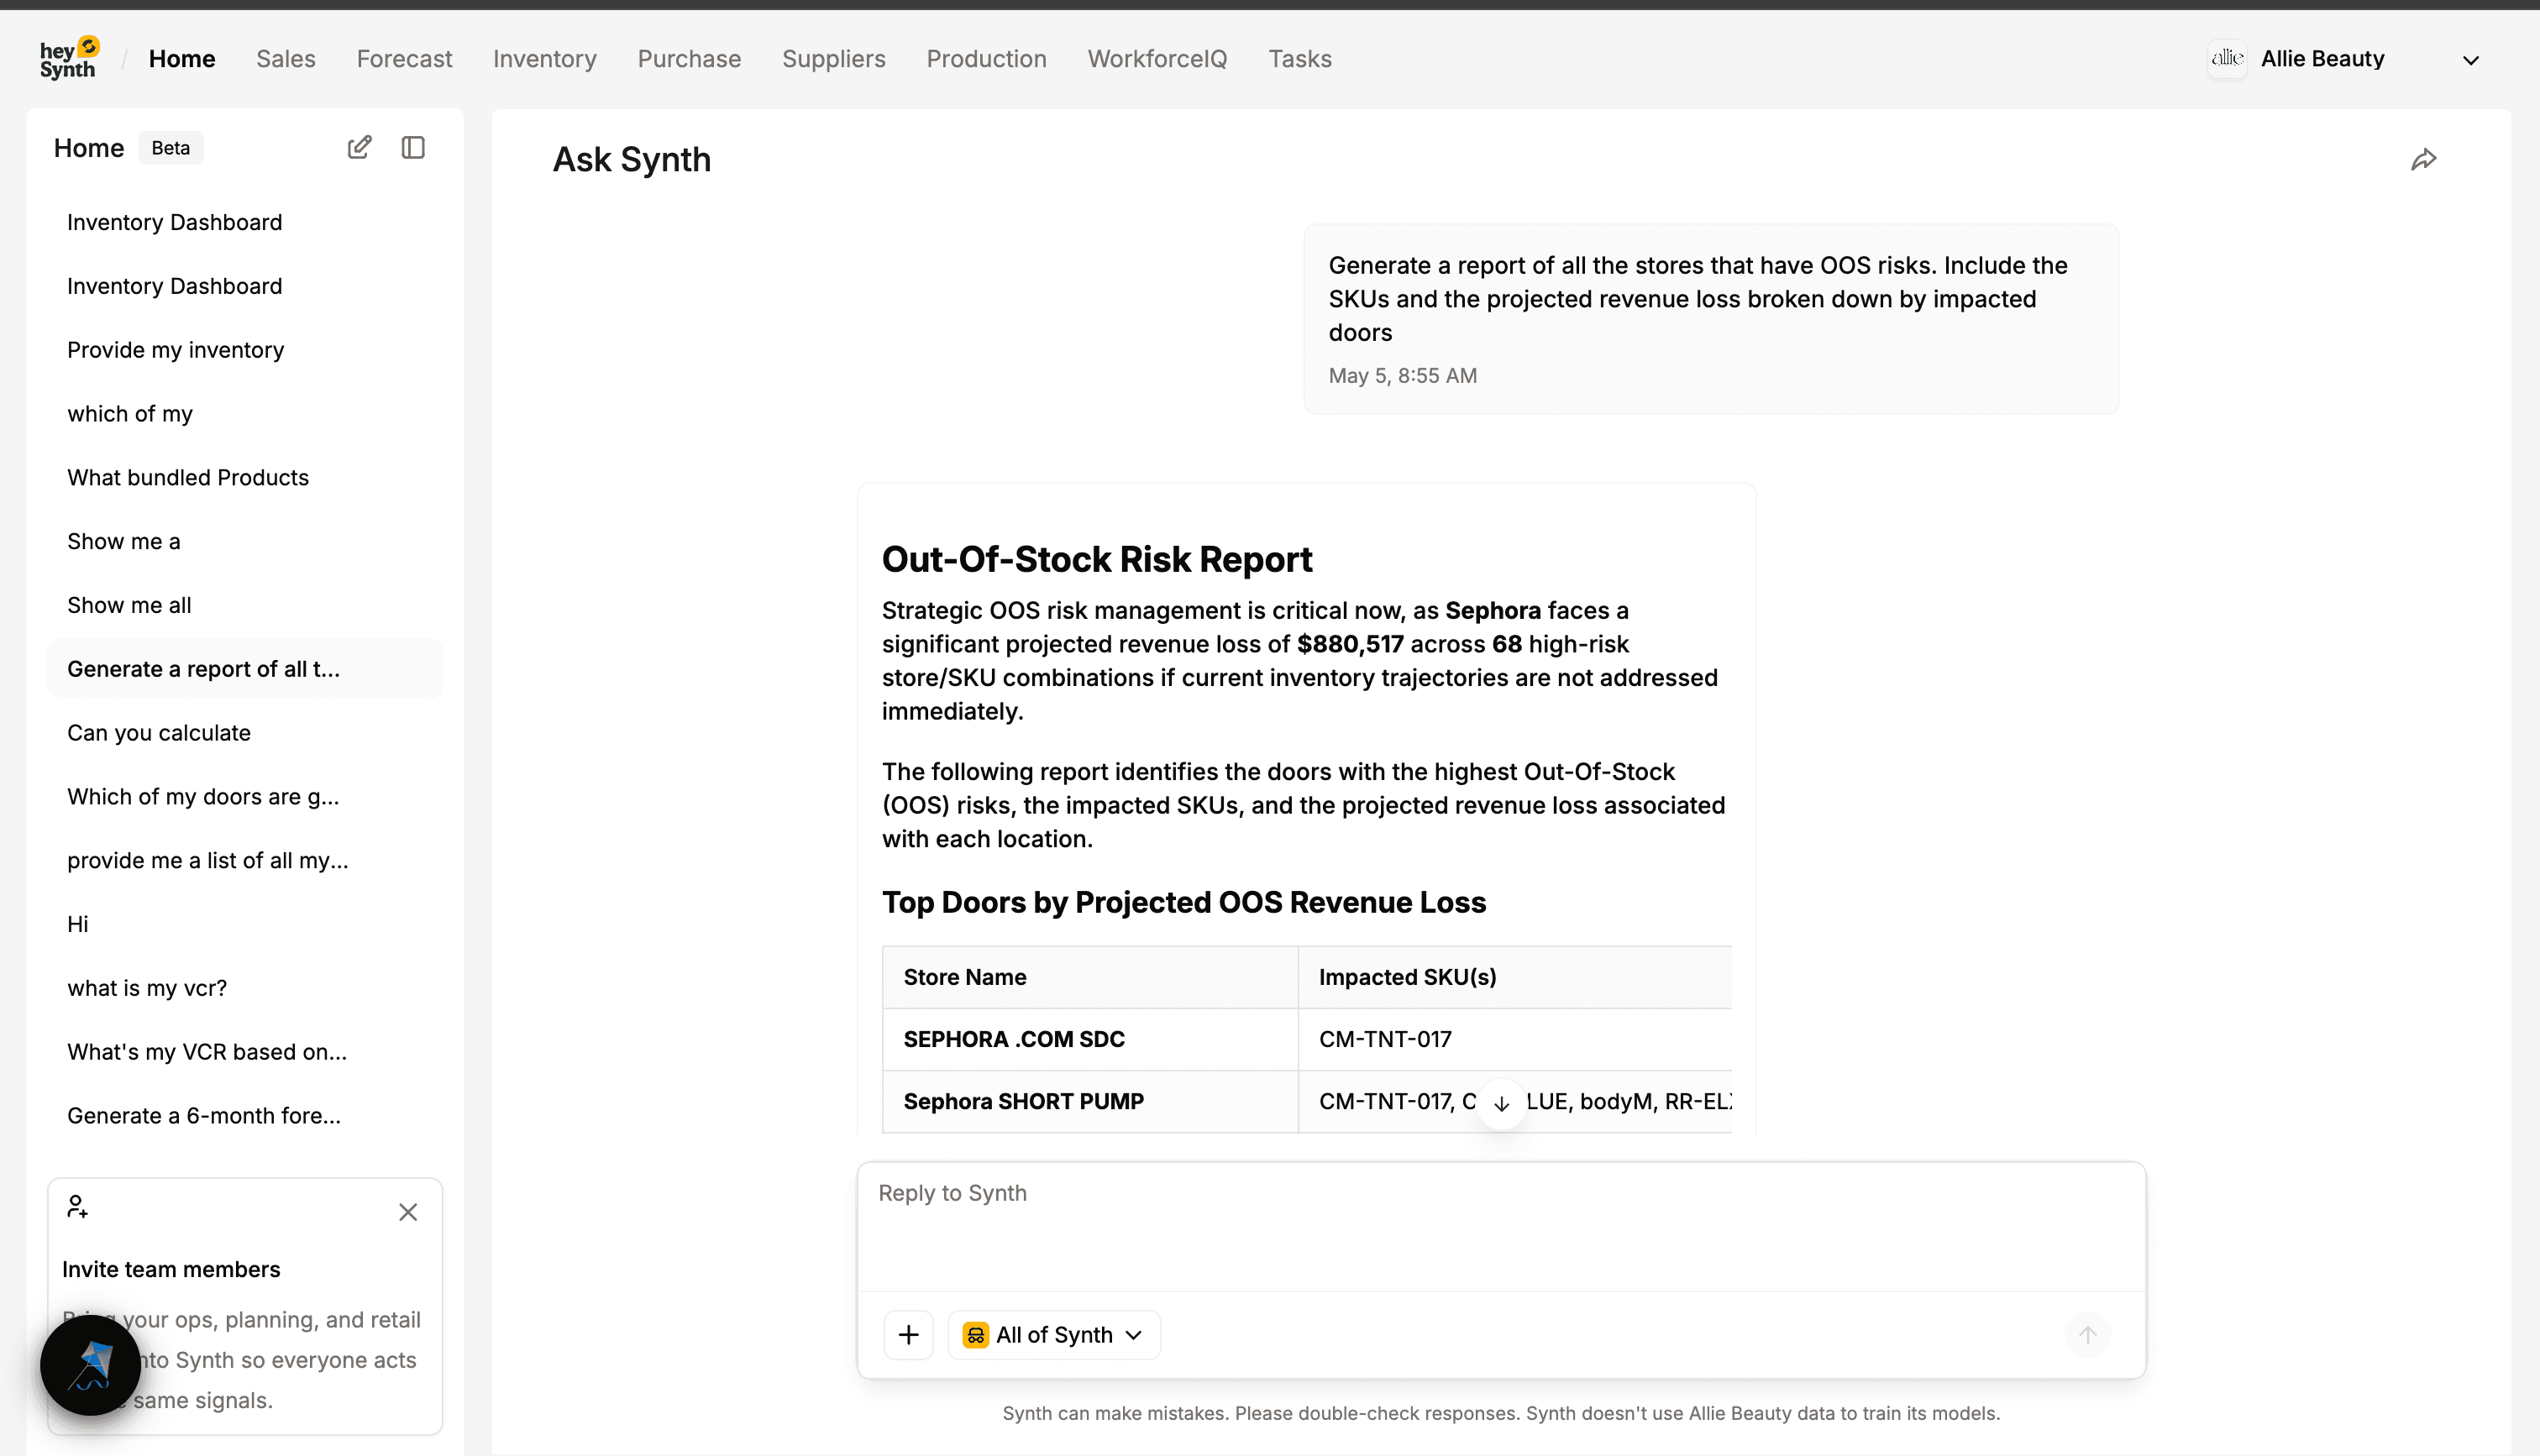Click the heySynth logo
2540x1456 pixels.
(69, 58)
